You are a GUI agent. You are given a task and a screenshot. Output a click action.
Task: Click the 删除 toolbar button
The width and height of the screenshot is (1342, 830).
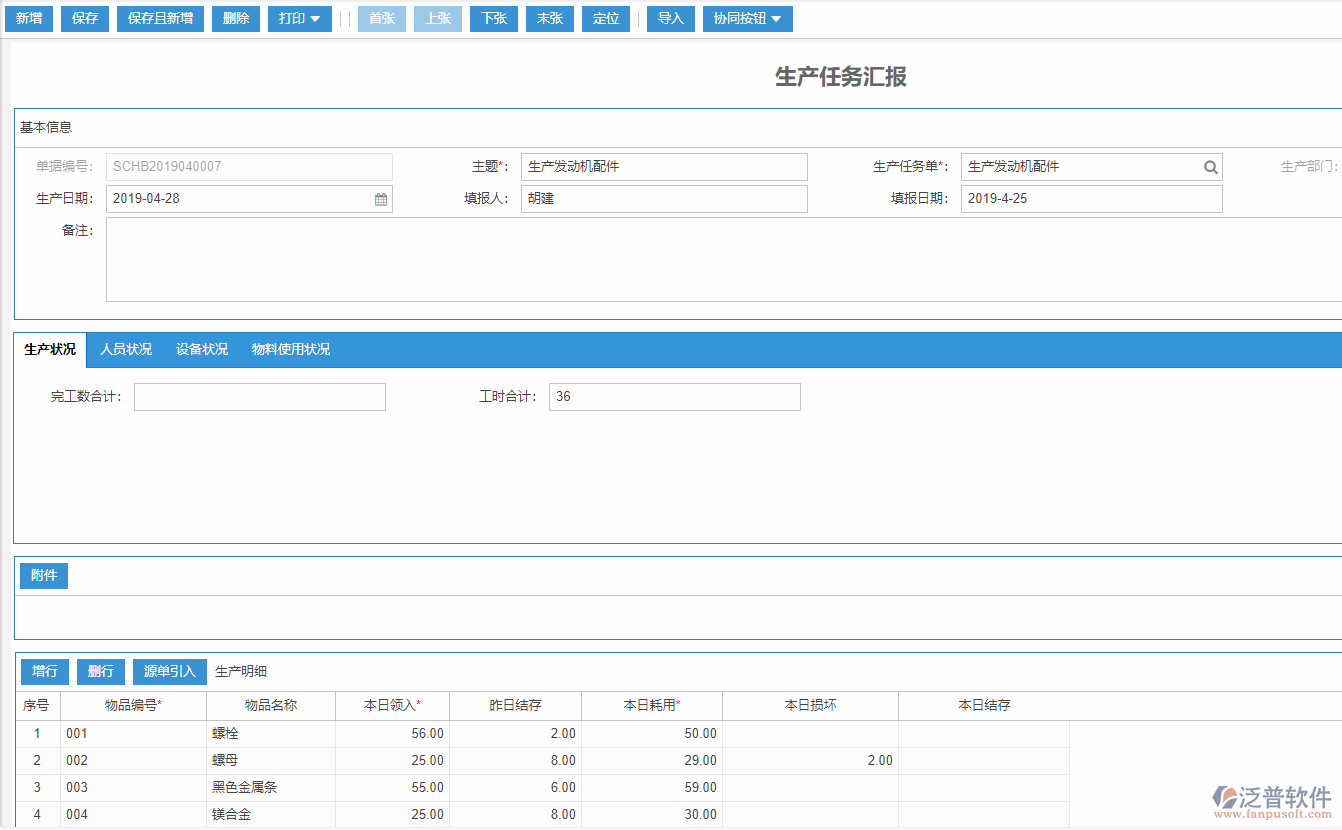[x=236, y=19]
